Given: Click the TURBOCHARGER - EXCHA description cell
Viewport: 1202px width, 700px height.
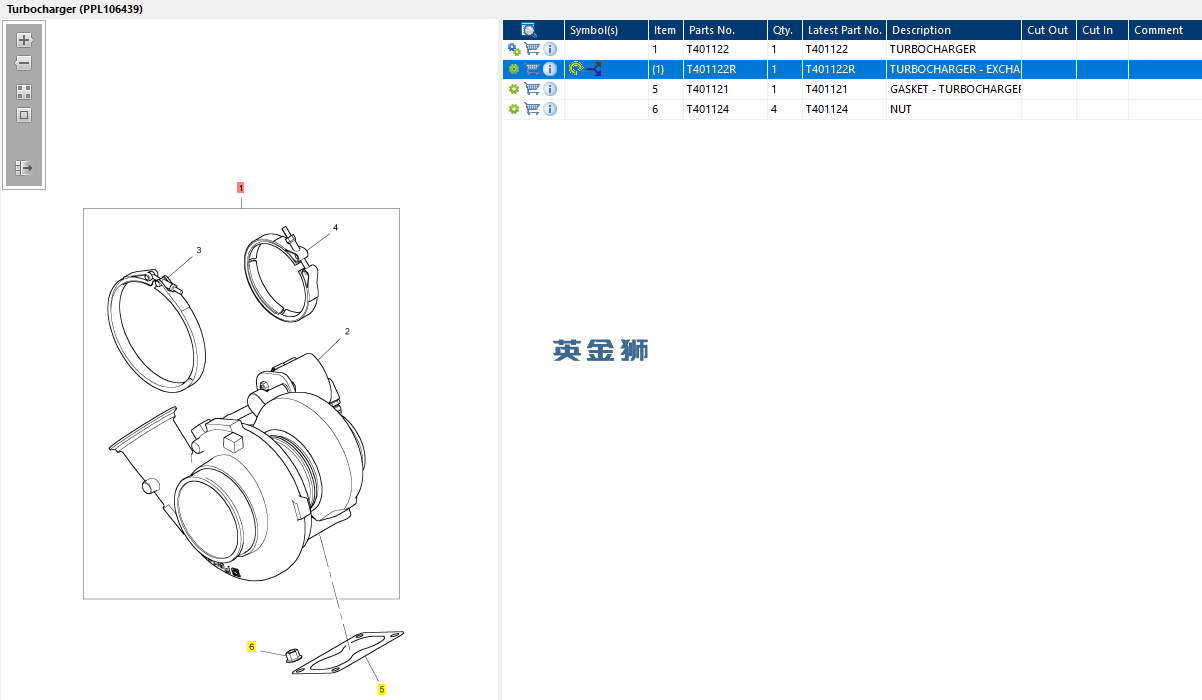Looking at the screenshot, I should [954, 69].
